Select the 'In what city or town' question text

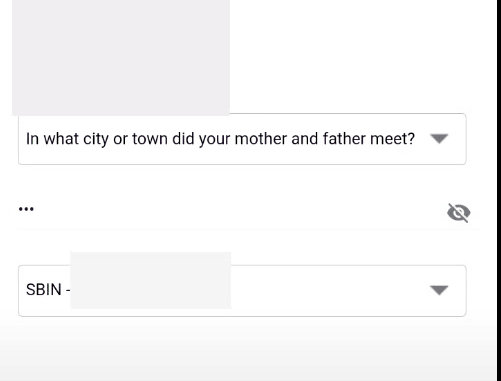click(x=220, y=139)
